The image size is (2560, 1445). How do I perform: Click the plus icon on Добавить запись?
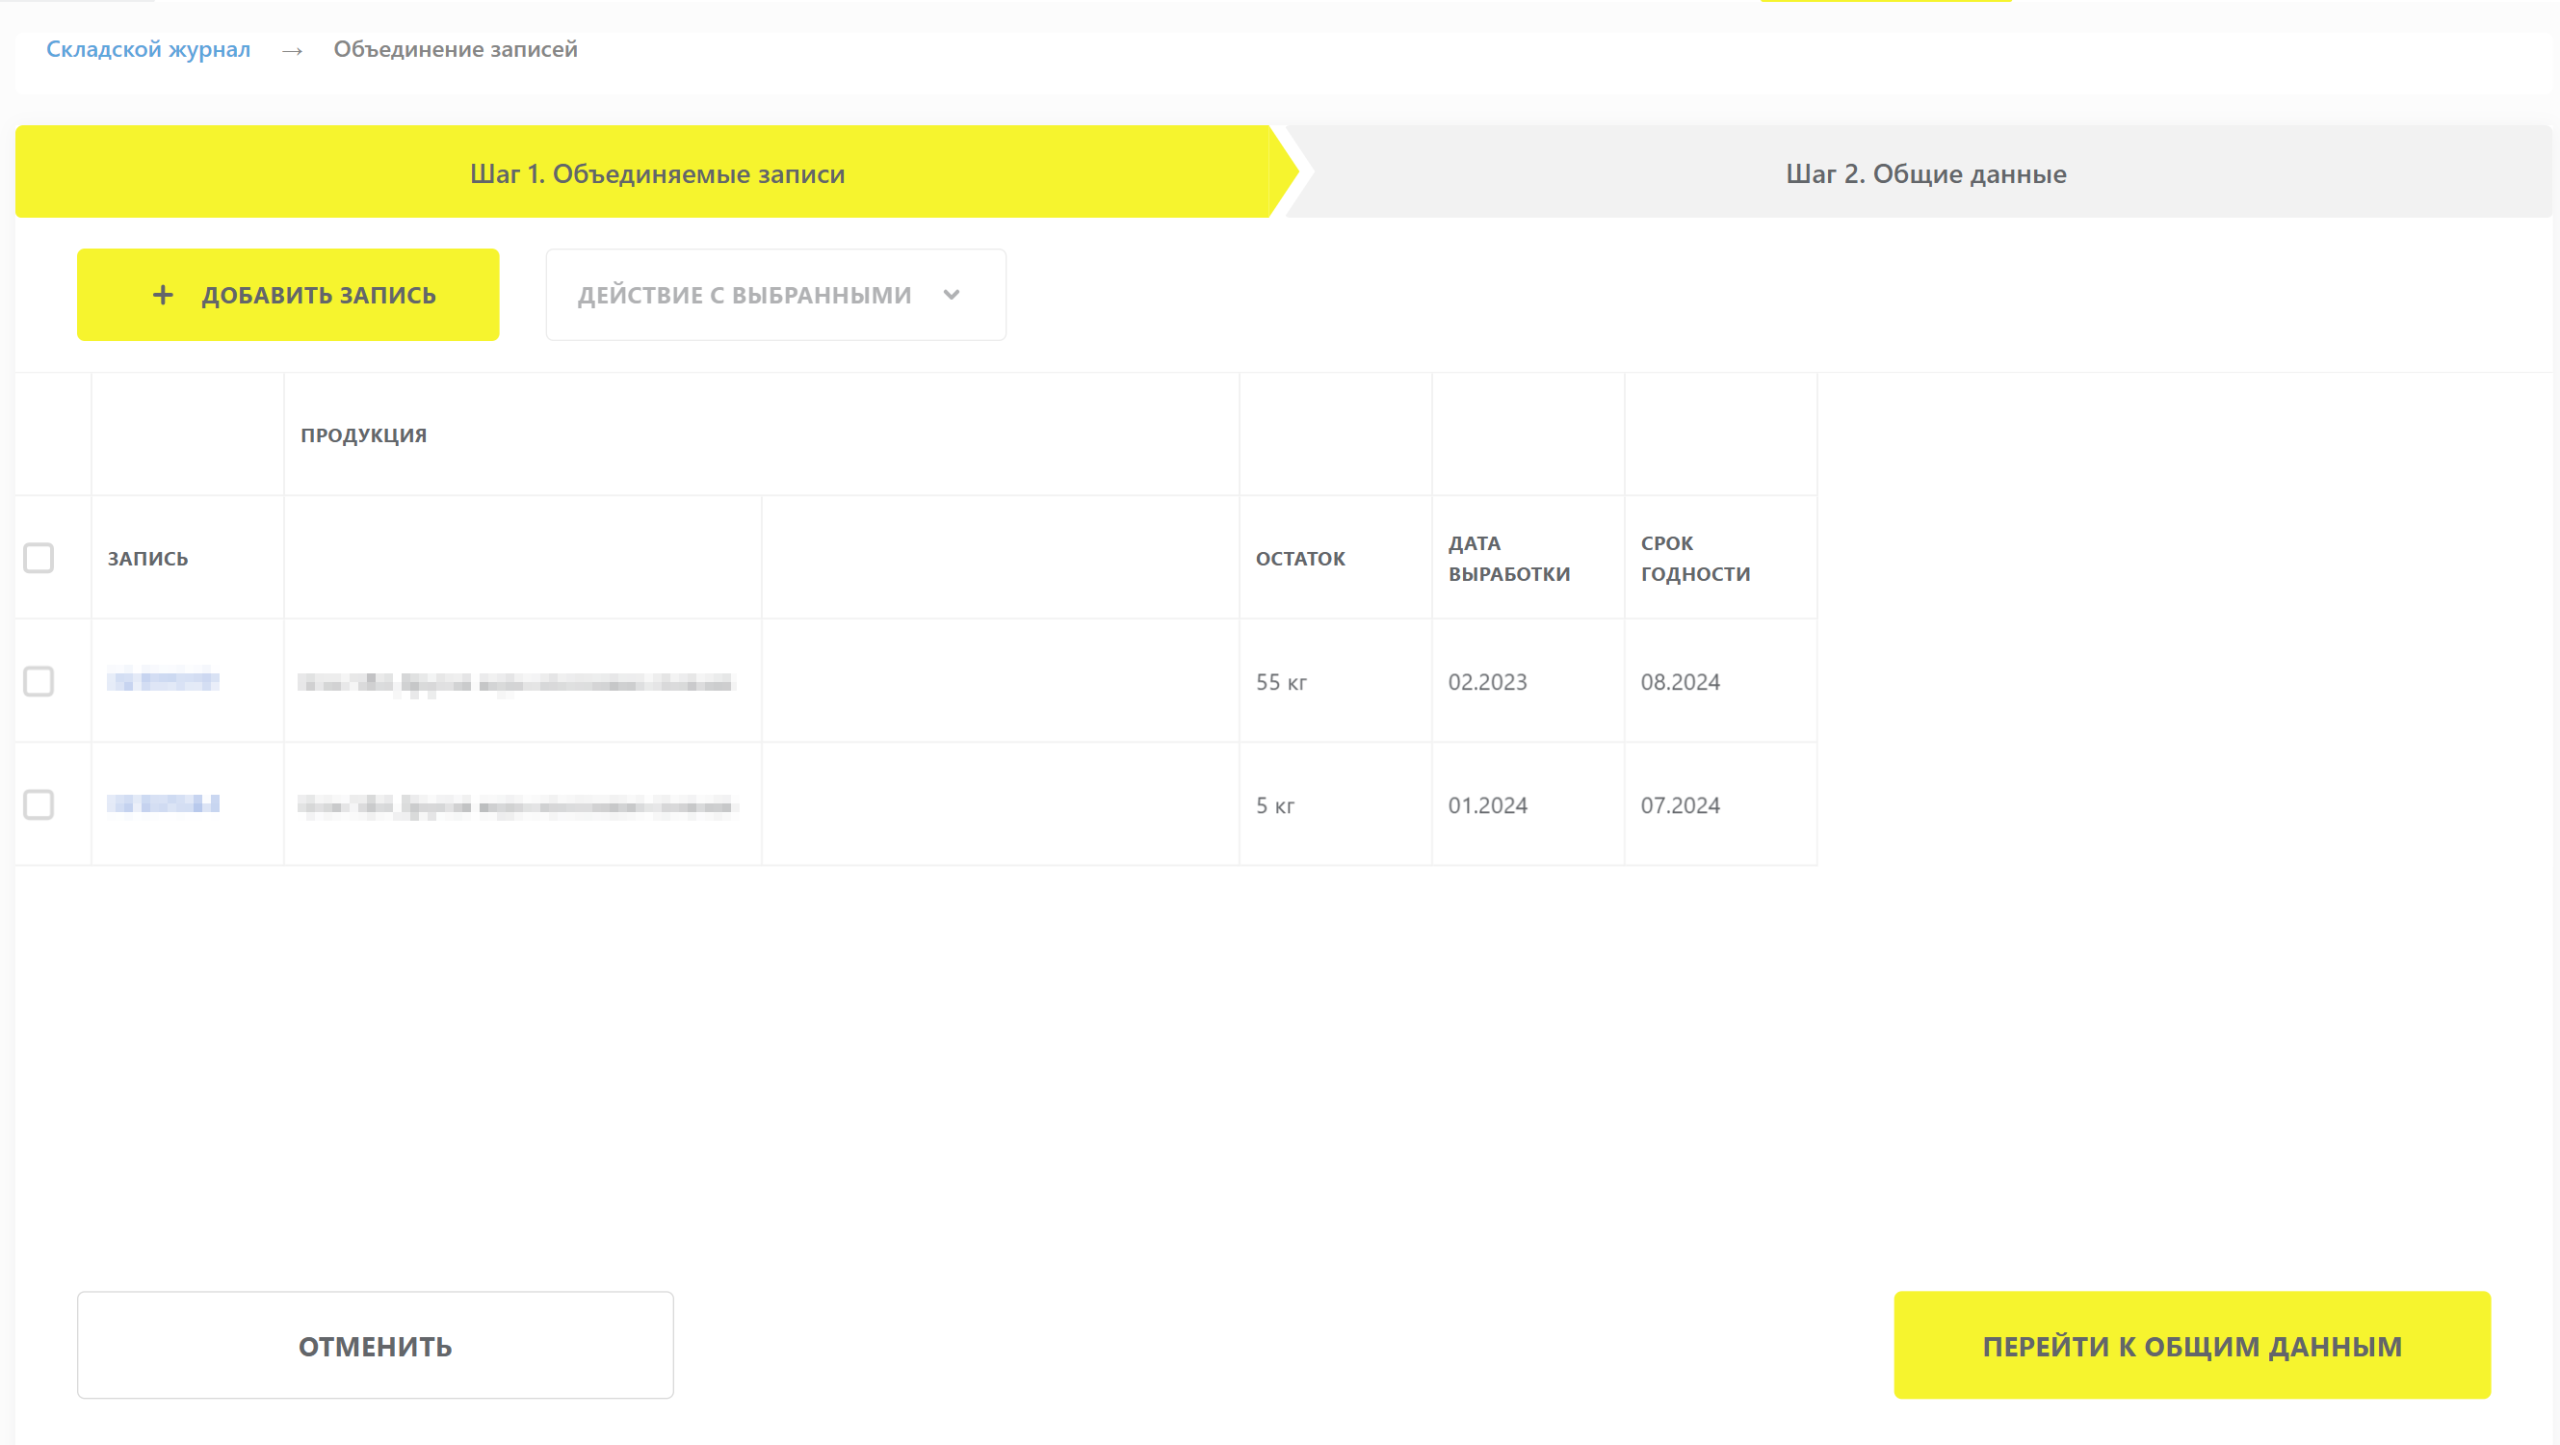[163, 295]
